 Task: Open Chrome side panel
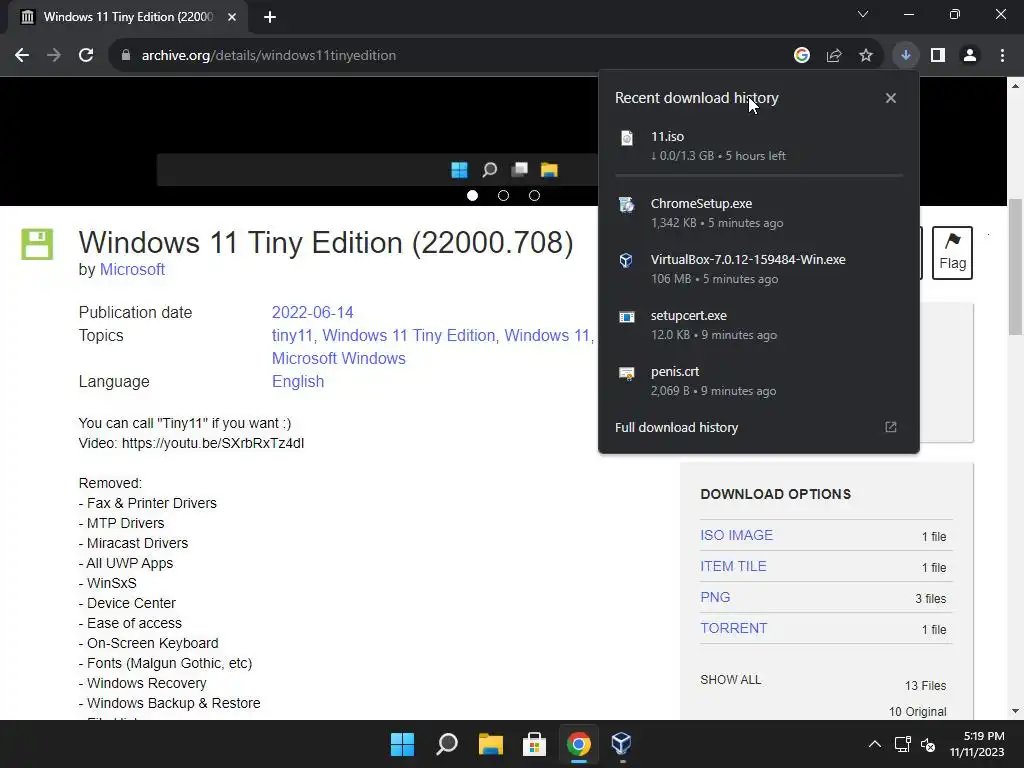pos(938,56)
